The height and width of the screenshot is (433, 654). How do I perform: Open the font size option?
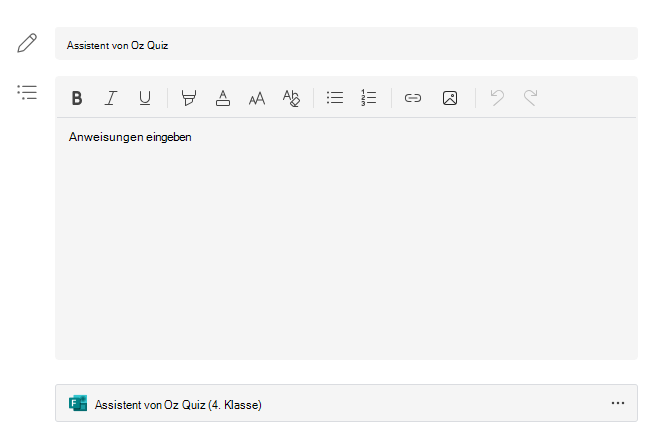click(257, 98)
